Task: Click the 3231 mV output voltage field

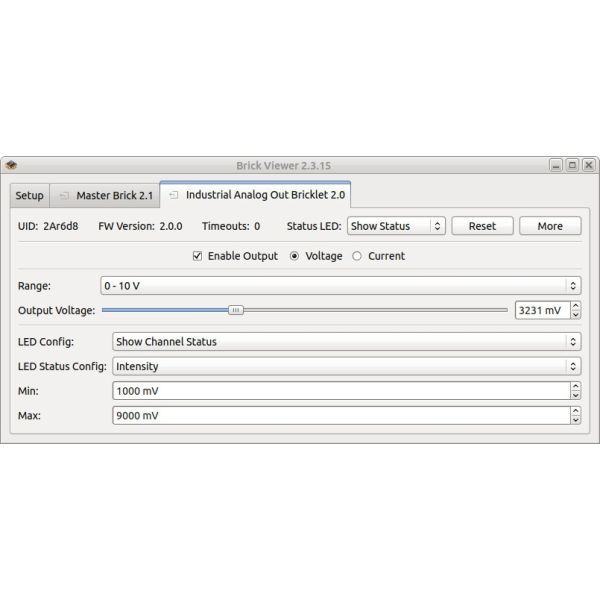Action: click(543, 310)
